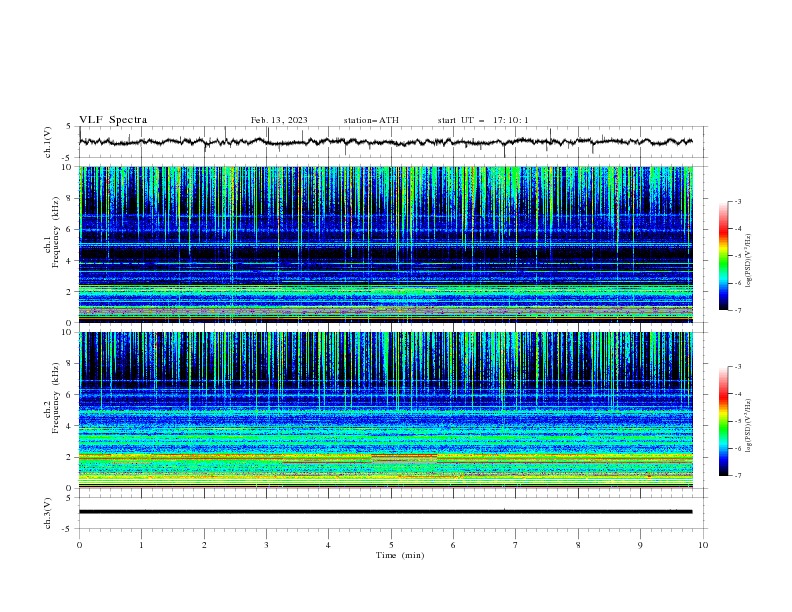Image resolution: width=792 pixels, height=612 pixels.
Task: Click the date 'Feb. 13, 2023'
Action: 279,120
